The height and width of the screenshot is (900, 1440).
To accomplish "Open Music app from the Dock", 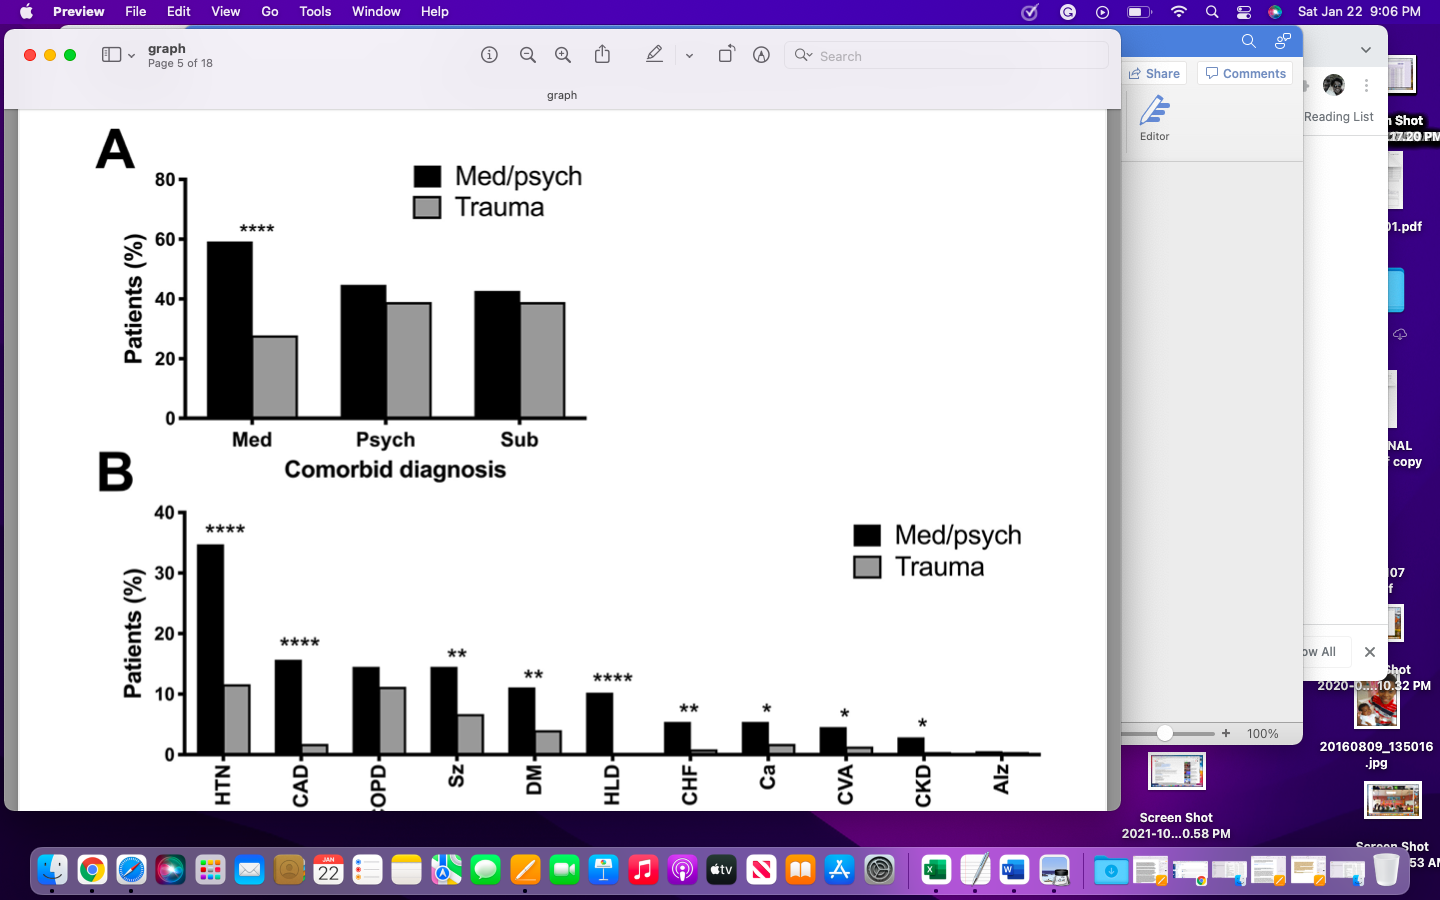I will pyautogui.click(x=643, y=870).
